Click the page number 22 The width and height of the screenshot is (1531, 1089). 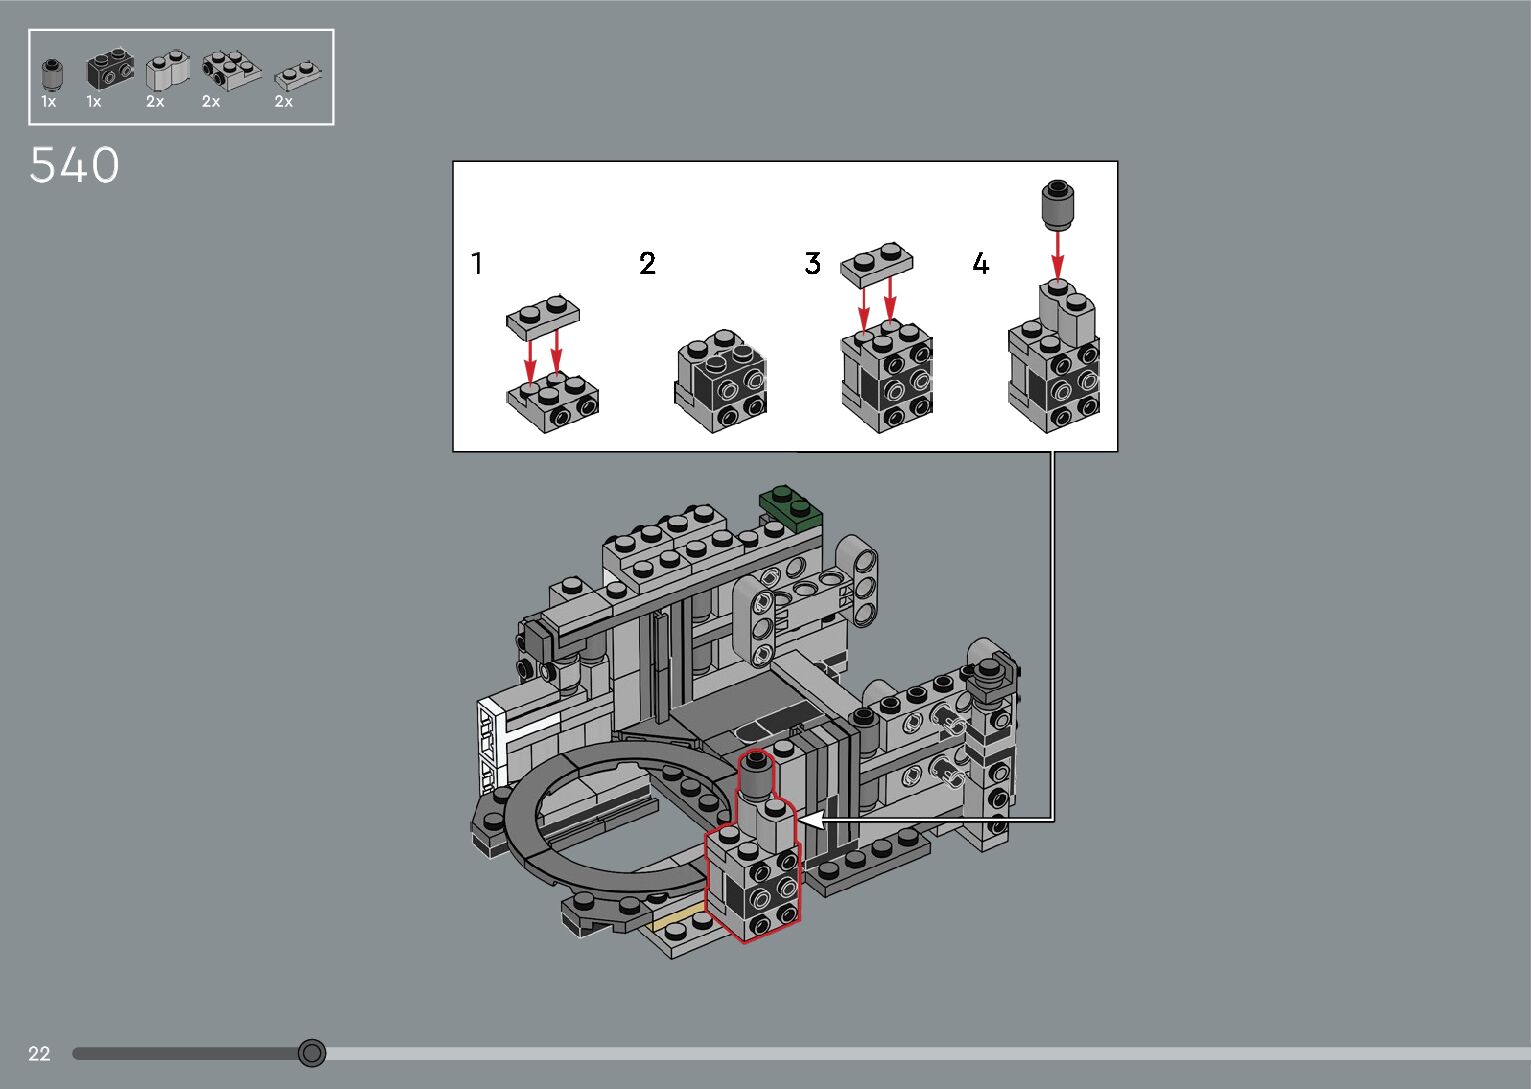(x=39, y=1054)
